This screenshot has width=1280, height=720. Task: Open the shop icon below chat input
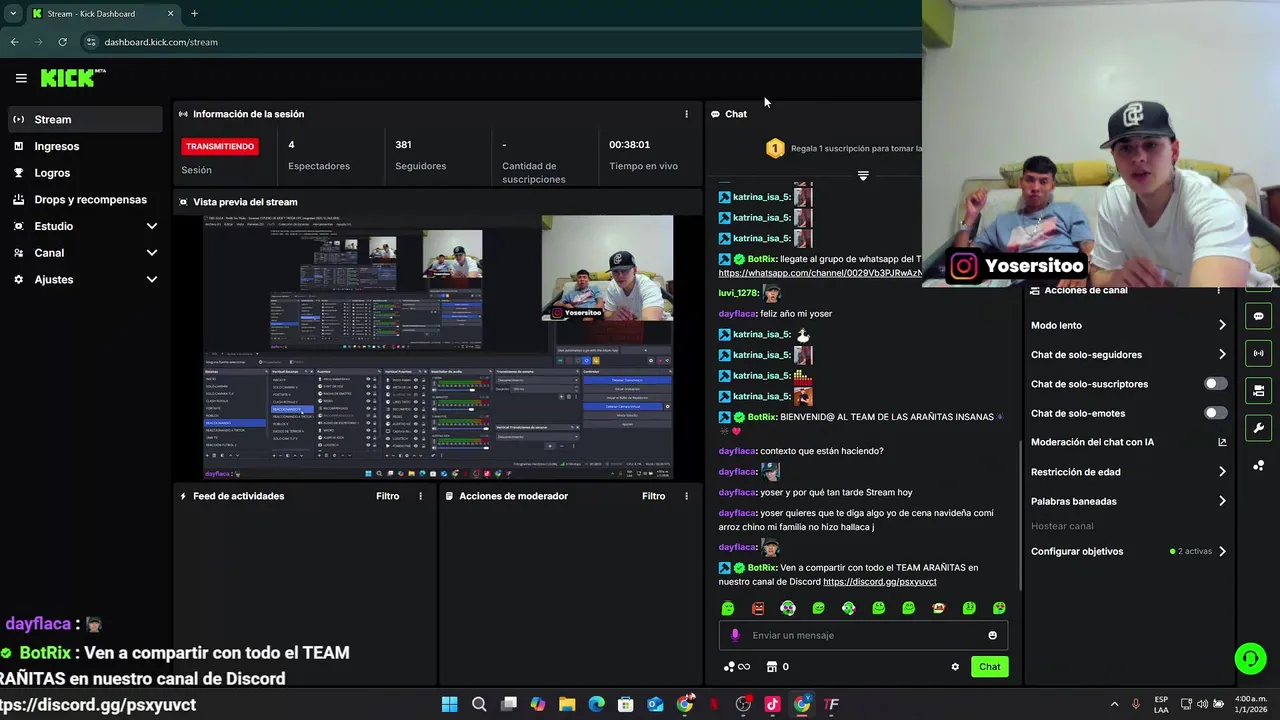tap(771, 667)
